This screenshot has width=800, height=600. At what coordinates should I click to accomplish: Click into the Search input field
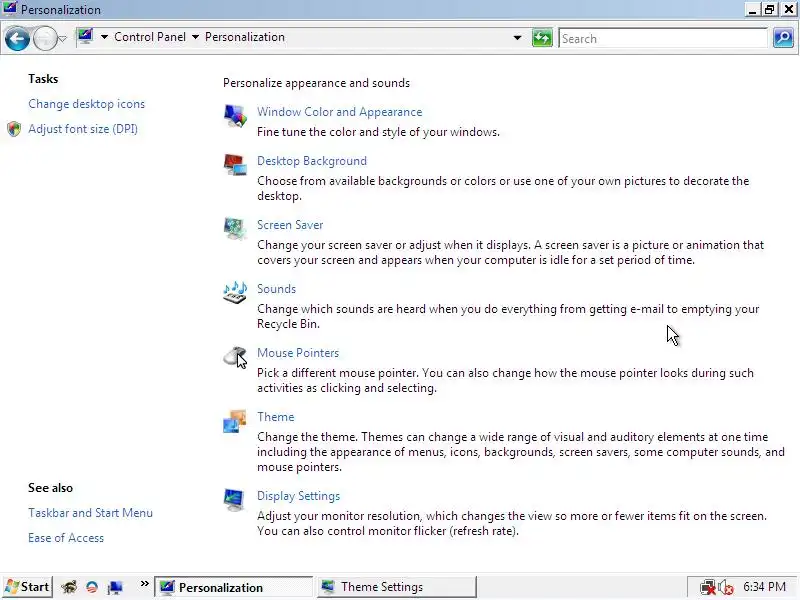point(663,39)
